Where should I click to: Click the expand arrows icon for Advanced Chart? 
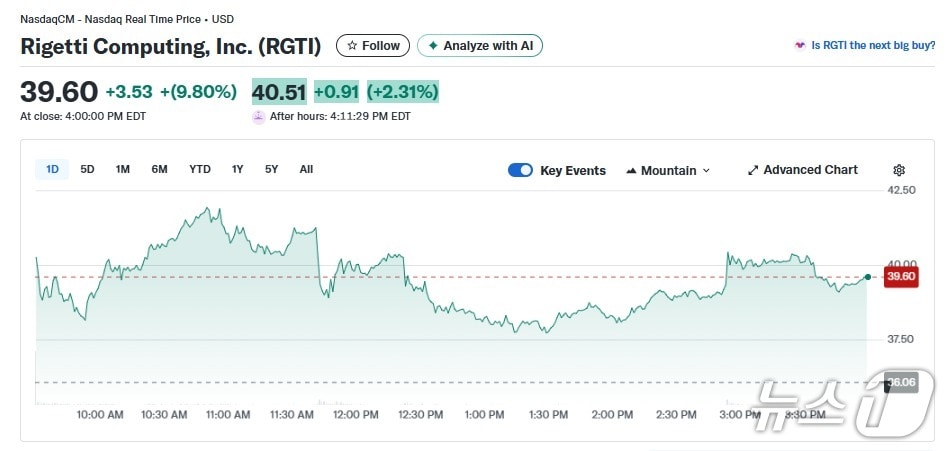point(753,170)
